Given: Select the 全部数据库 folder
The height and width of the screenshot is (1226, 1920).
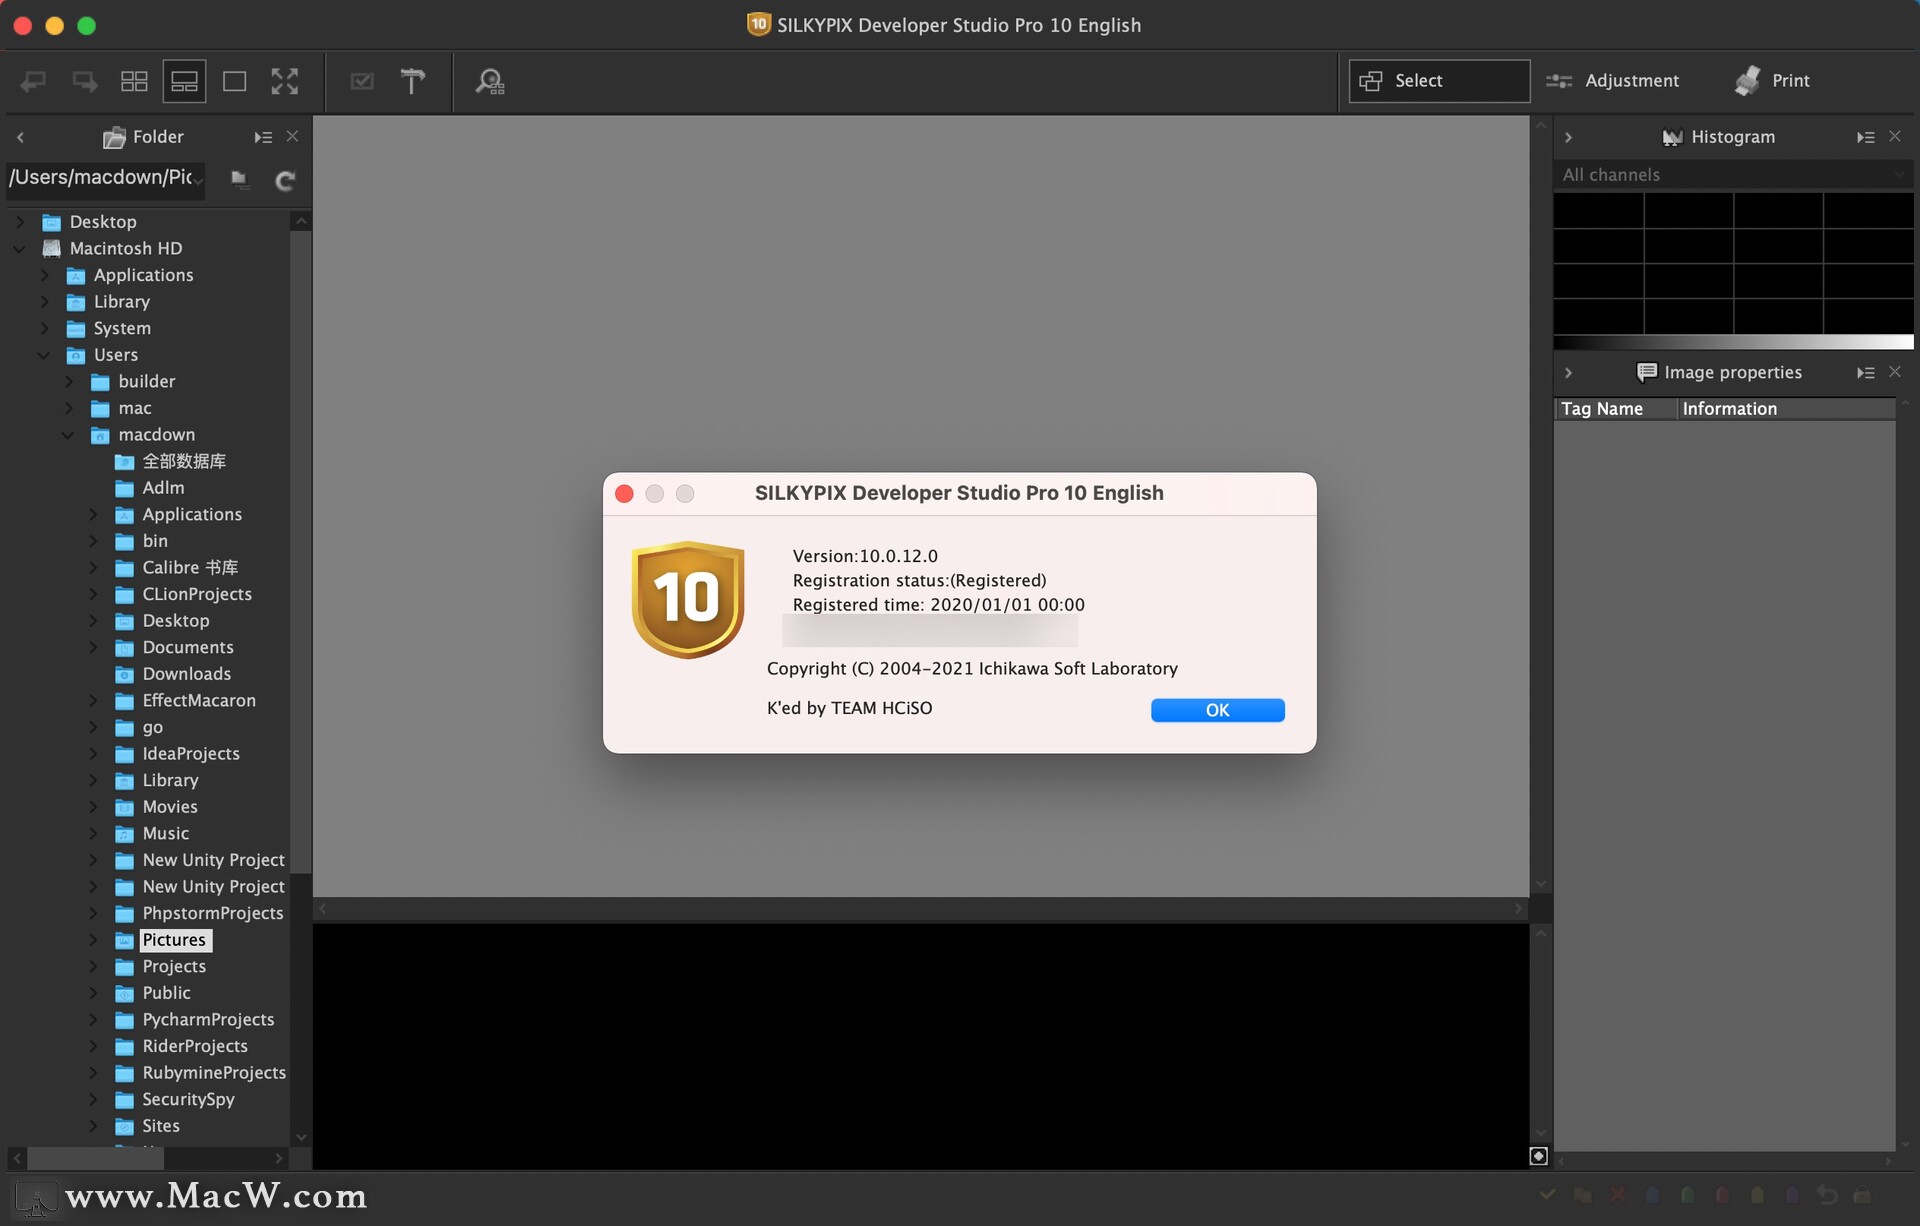Looking at the screenshot, I should (184, 461).
